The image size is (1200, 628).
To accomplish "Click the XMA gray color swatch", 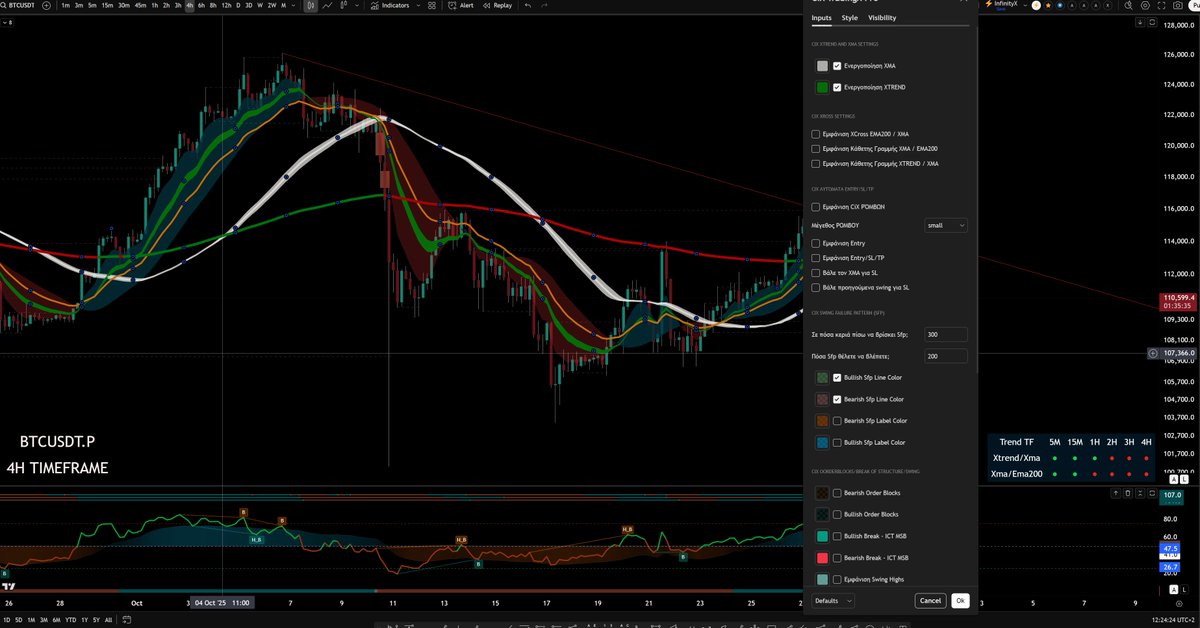I will coord(822,66).
